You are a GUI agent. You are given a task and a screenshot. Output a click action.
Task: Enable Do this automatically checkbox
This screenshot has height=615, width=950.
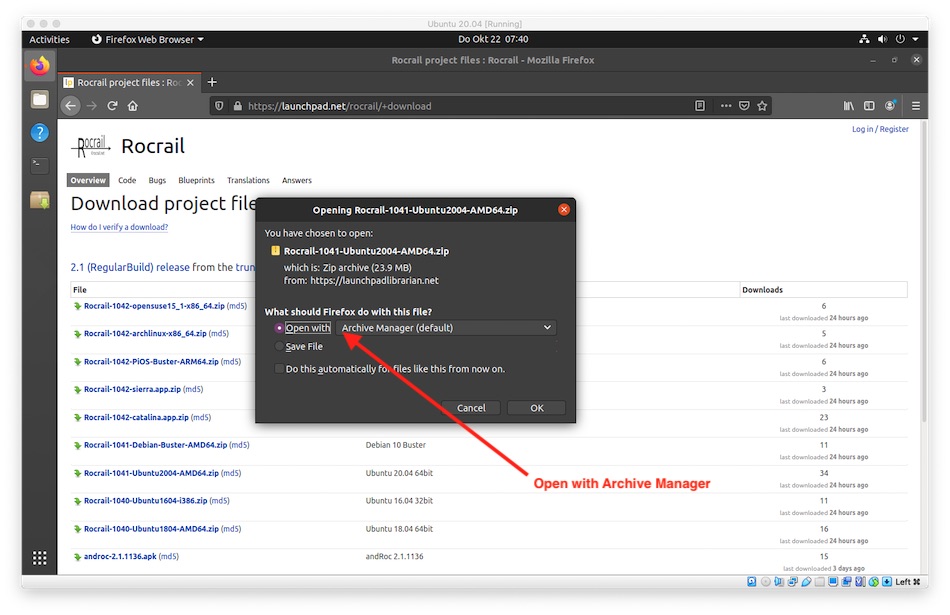(x=279, y=369)
